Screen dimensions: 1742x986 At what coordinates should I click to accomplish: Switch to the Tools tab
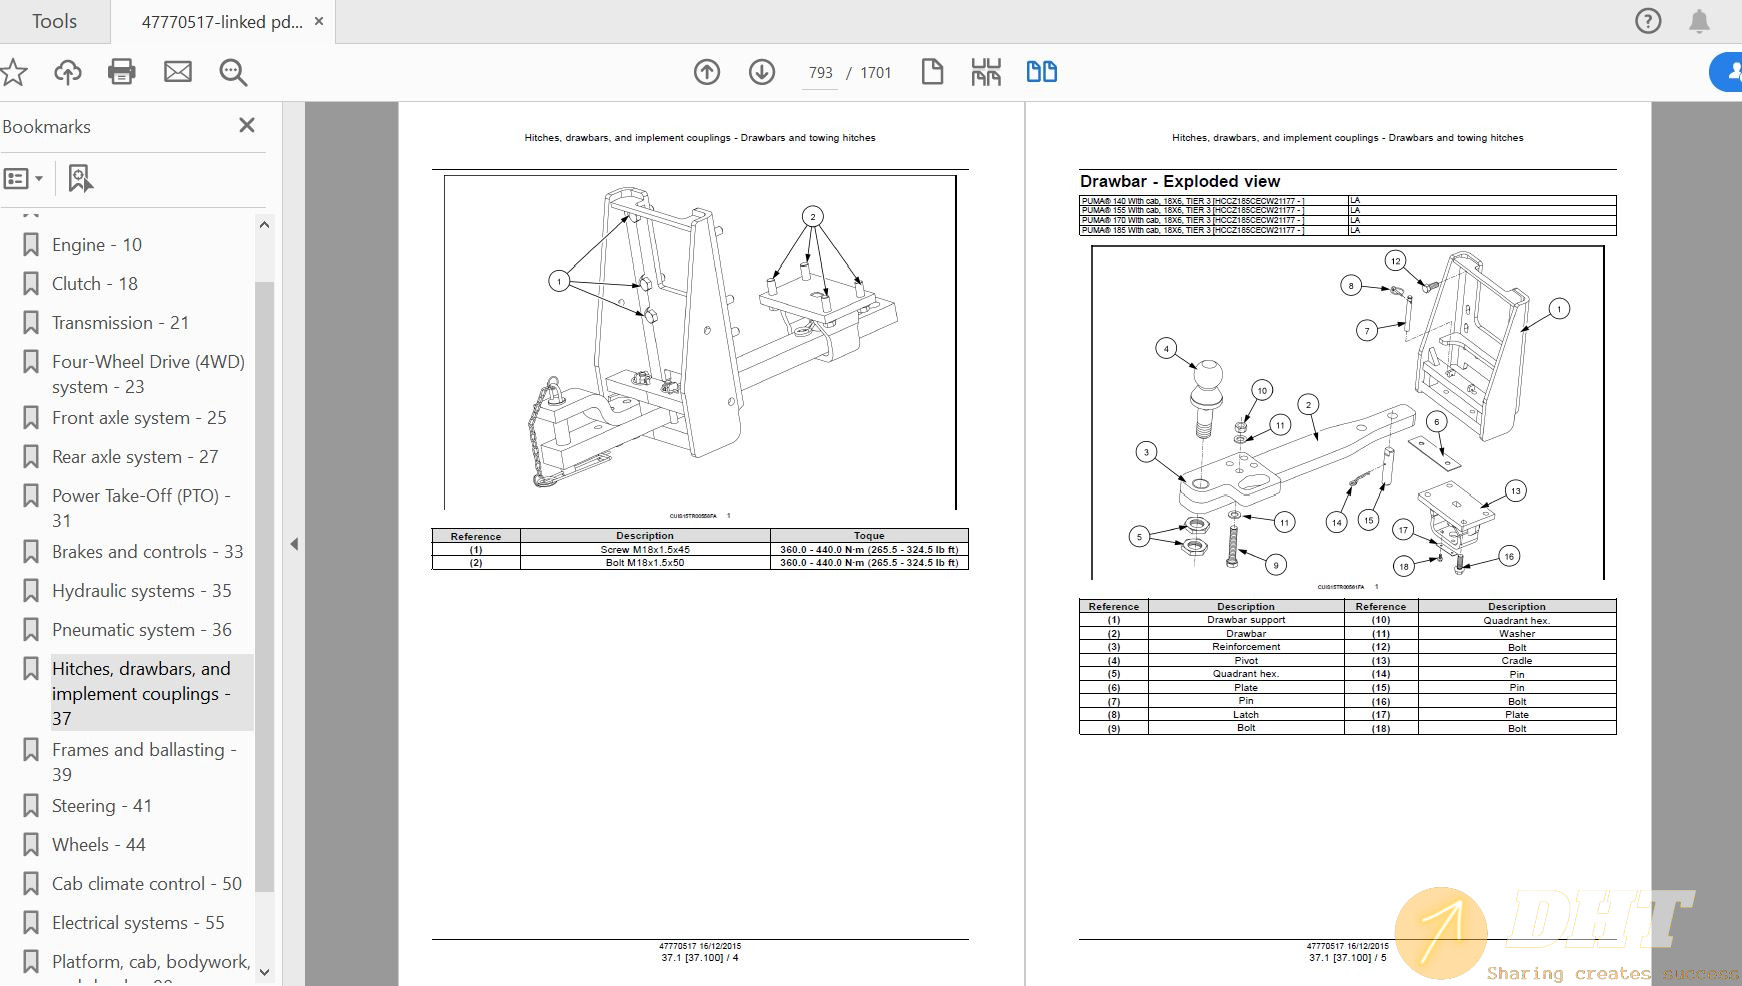click(x=54, y=21)
